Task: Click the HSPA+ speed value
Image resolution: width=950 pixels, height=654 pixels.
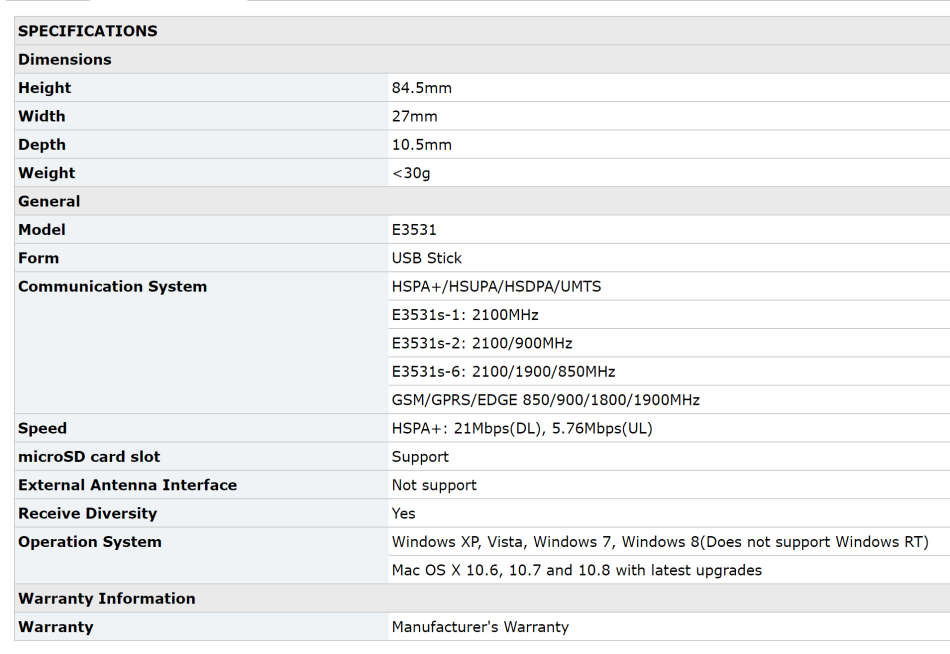Action: pos(522,428)
